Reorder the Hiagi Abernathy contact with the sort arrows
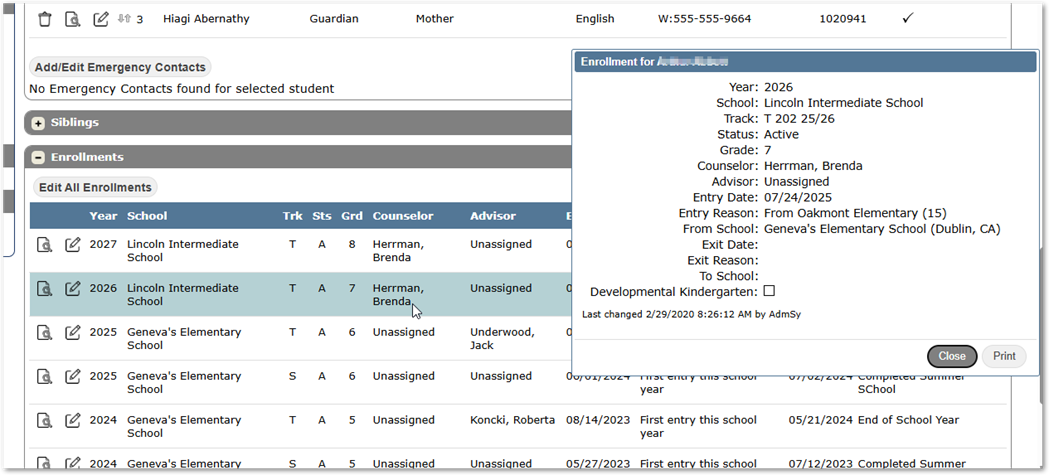This screenshot has height=475, width=1049. tap(124, 19)
